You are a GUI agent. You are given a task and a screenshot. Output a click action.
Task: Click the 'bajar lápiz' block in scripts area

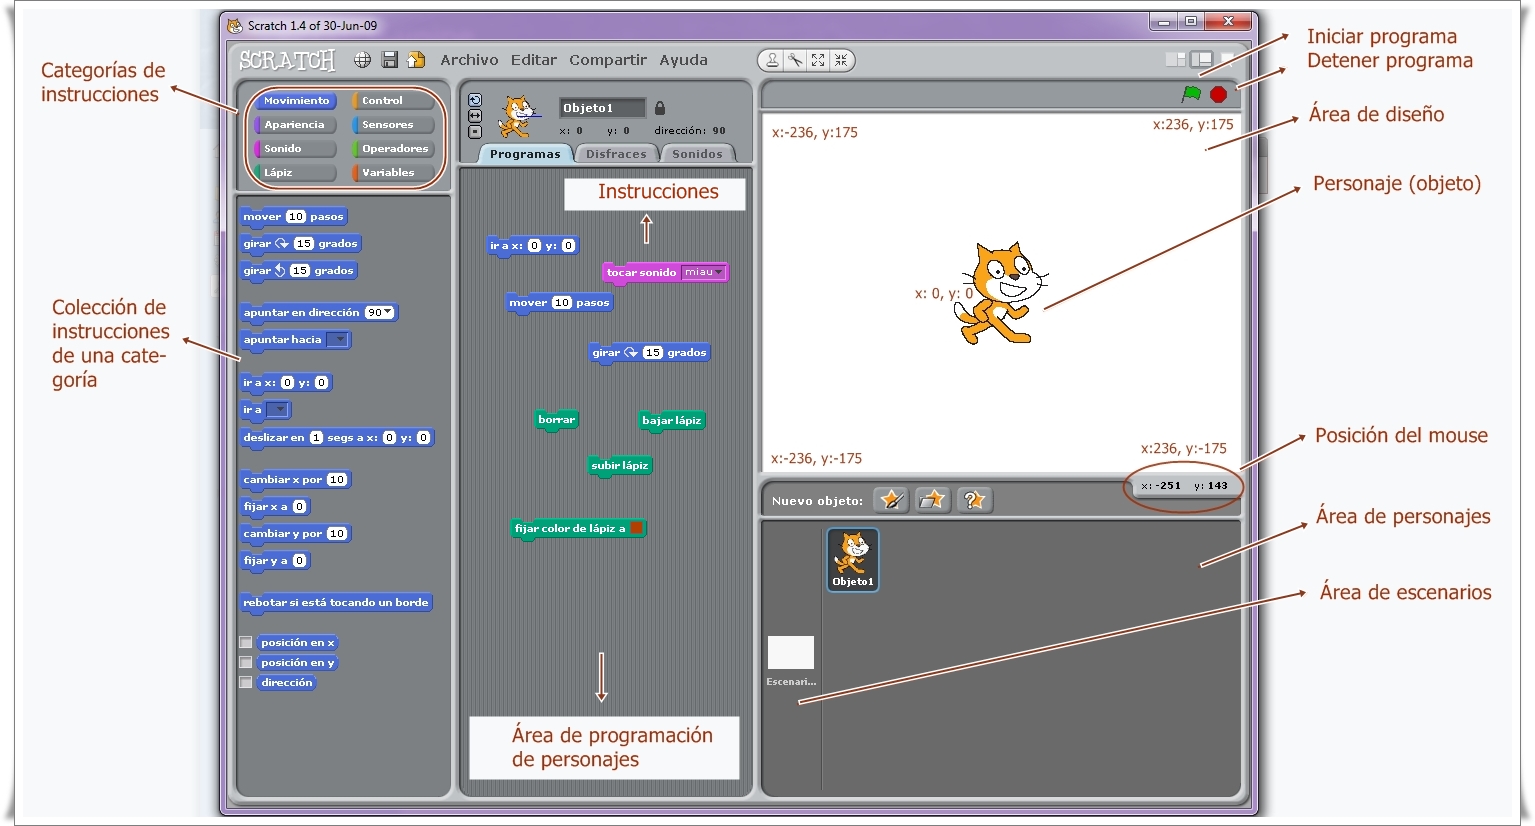[672, 421]
